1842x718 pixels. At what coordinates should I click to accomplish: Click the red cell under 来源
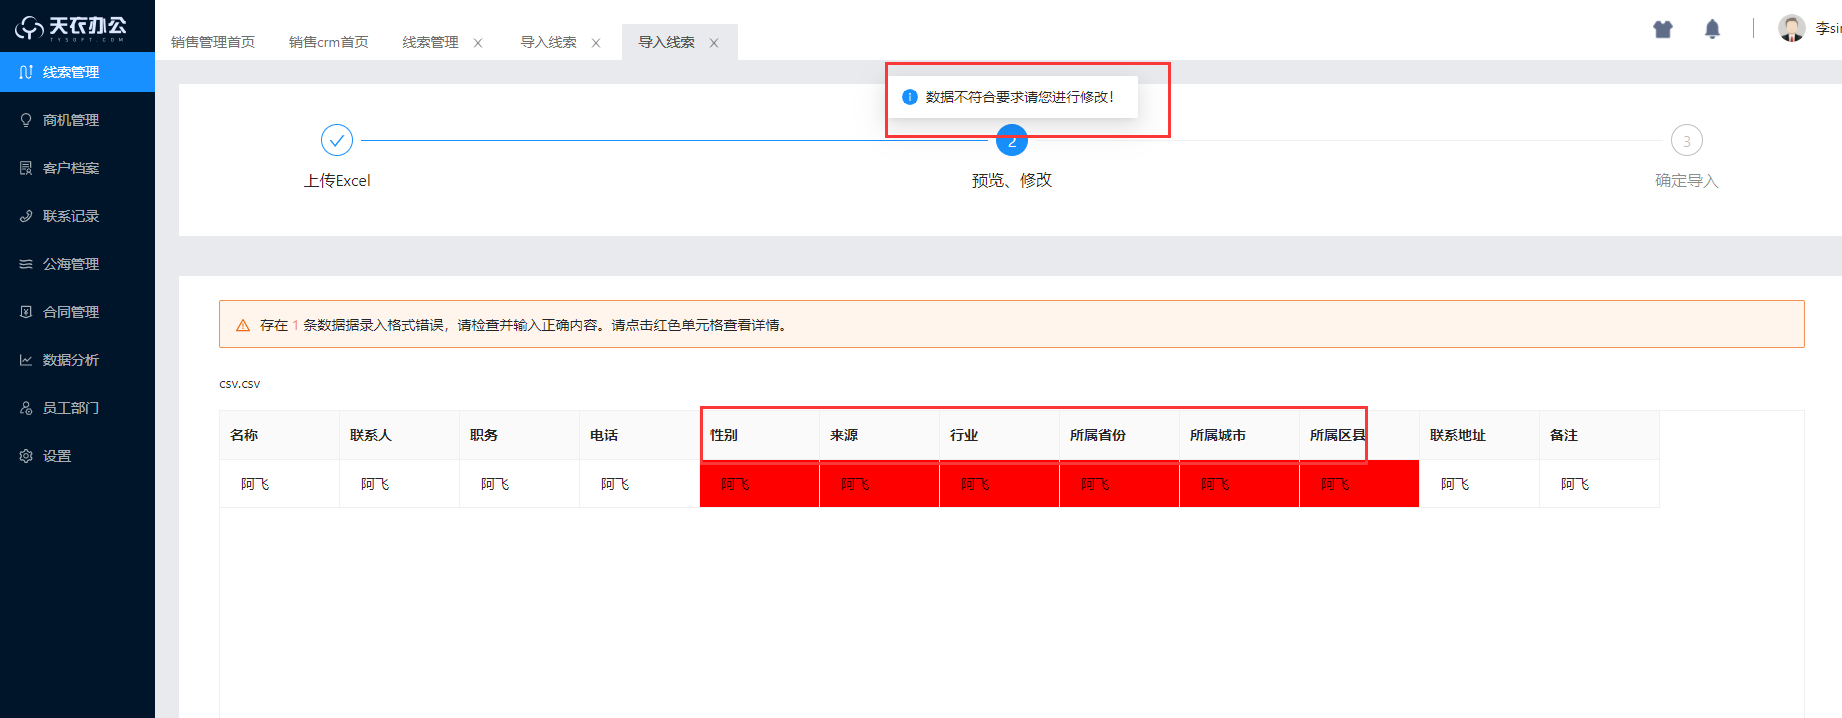coord(880,484)
